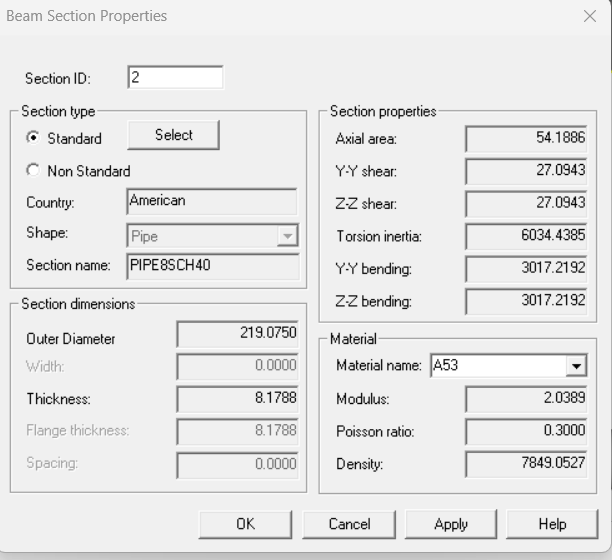Click the Torsion inertia value field
The image size is (612, 560).
point(526,236)
